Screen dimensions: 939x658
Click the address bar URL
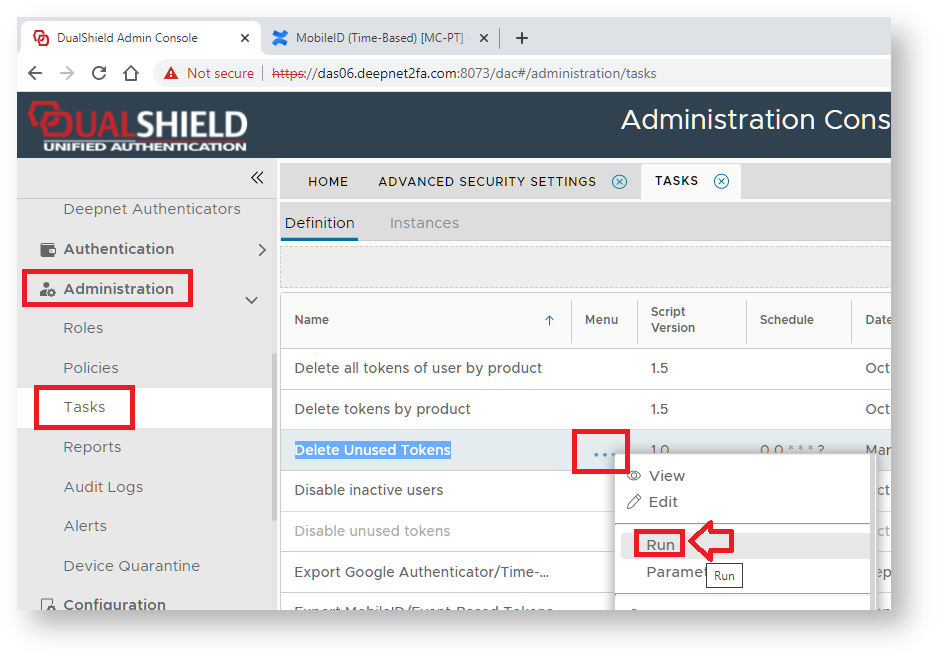click(x=464, y=73)
